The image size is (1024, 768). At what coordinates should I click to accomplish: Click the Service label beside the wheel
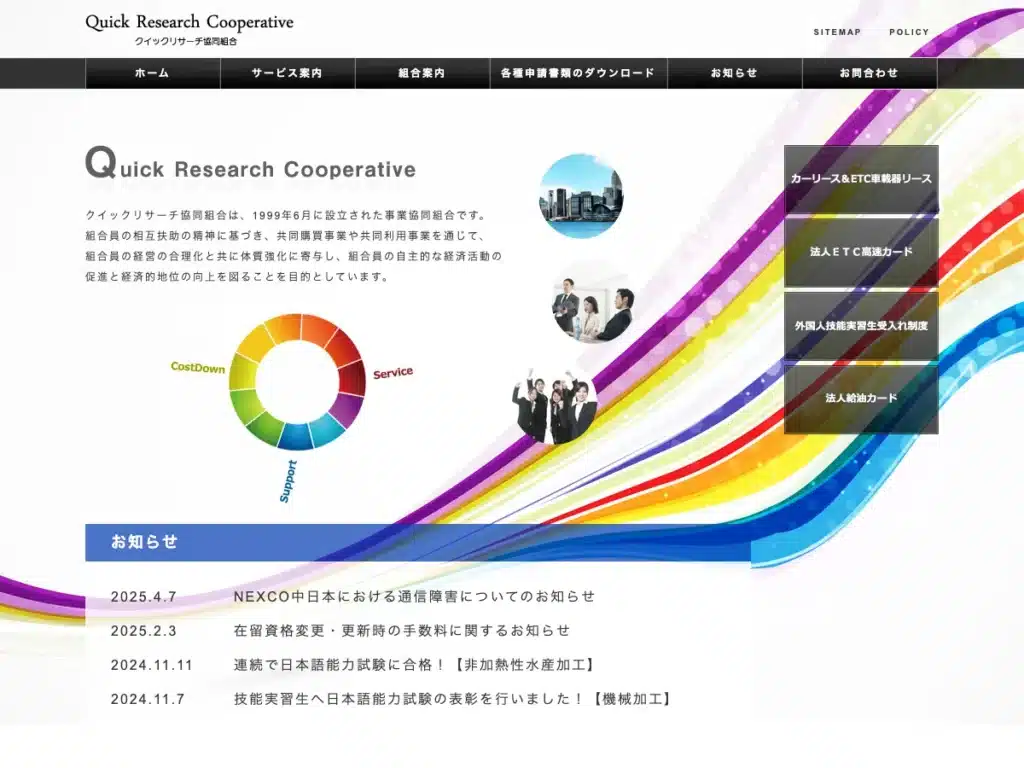click(x=393, y=373)
